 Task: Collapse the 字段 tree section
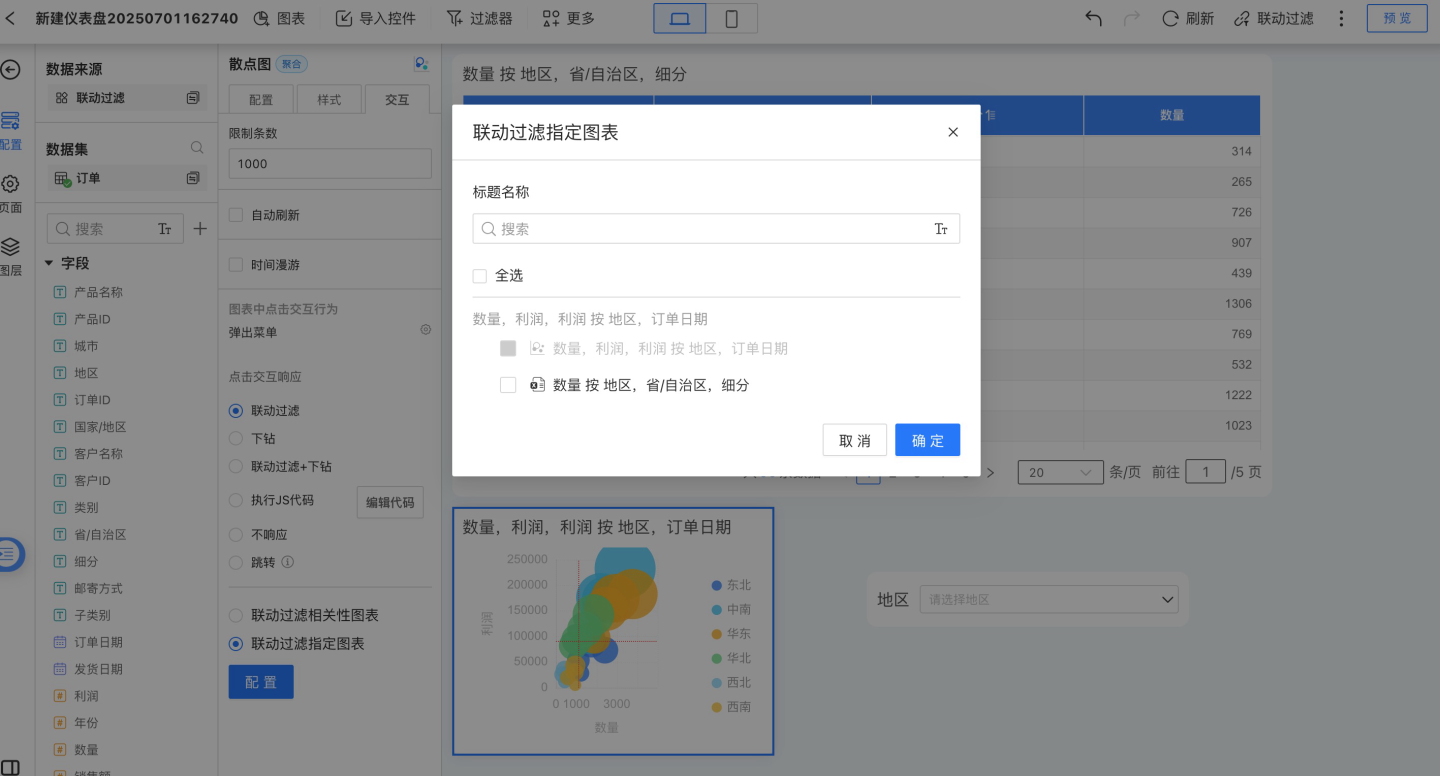click(x=49, y=263)
